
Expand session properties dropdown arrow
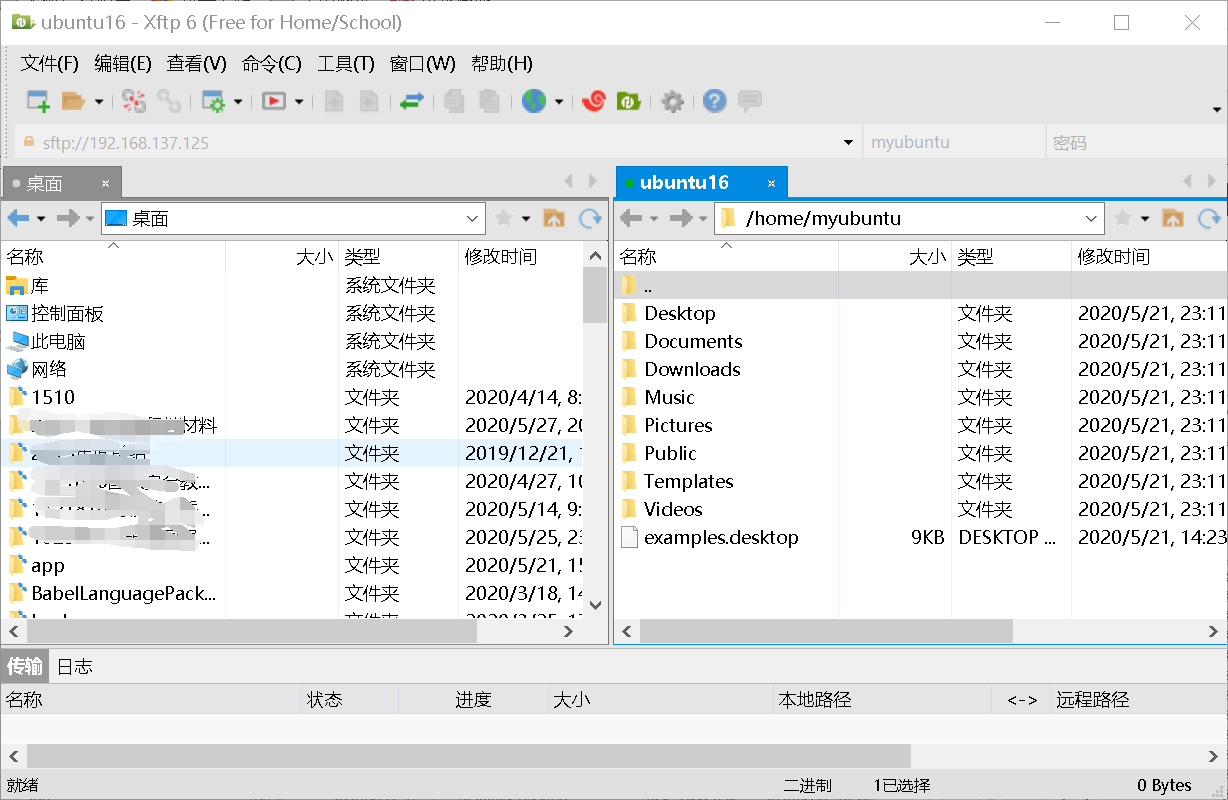(238, 101)
